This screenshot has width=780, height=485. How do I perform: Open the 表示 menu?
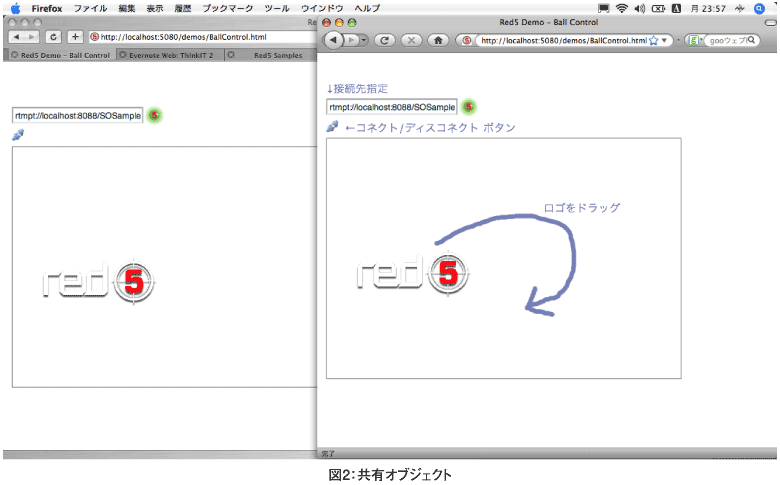[x=155, y=8]
